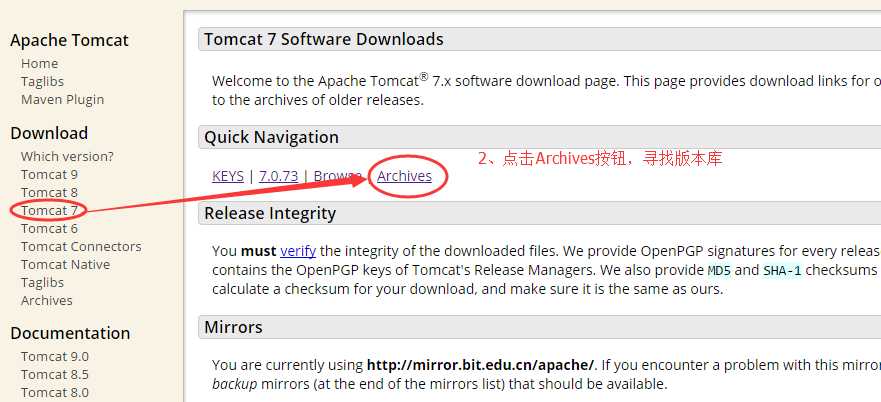Click the verify link under Release Integrity
881x402 pixels.
pos(298,251)
